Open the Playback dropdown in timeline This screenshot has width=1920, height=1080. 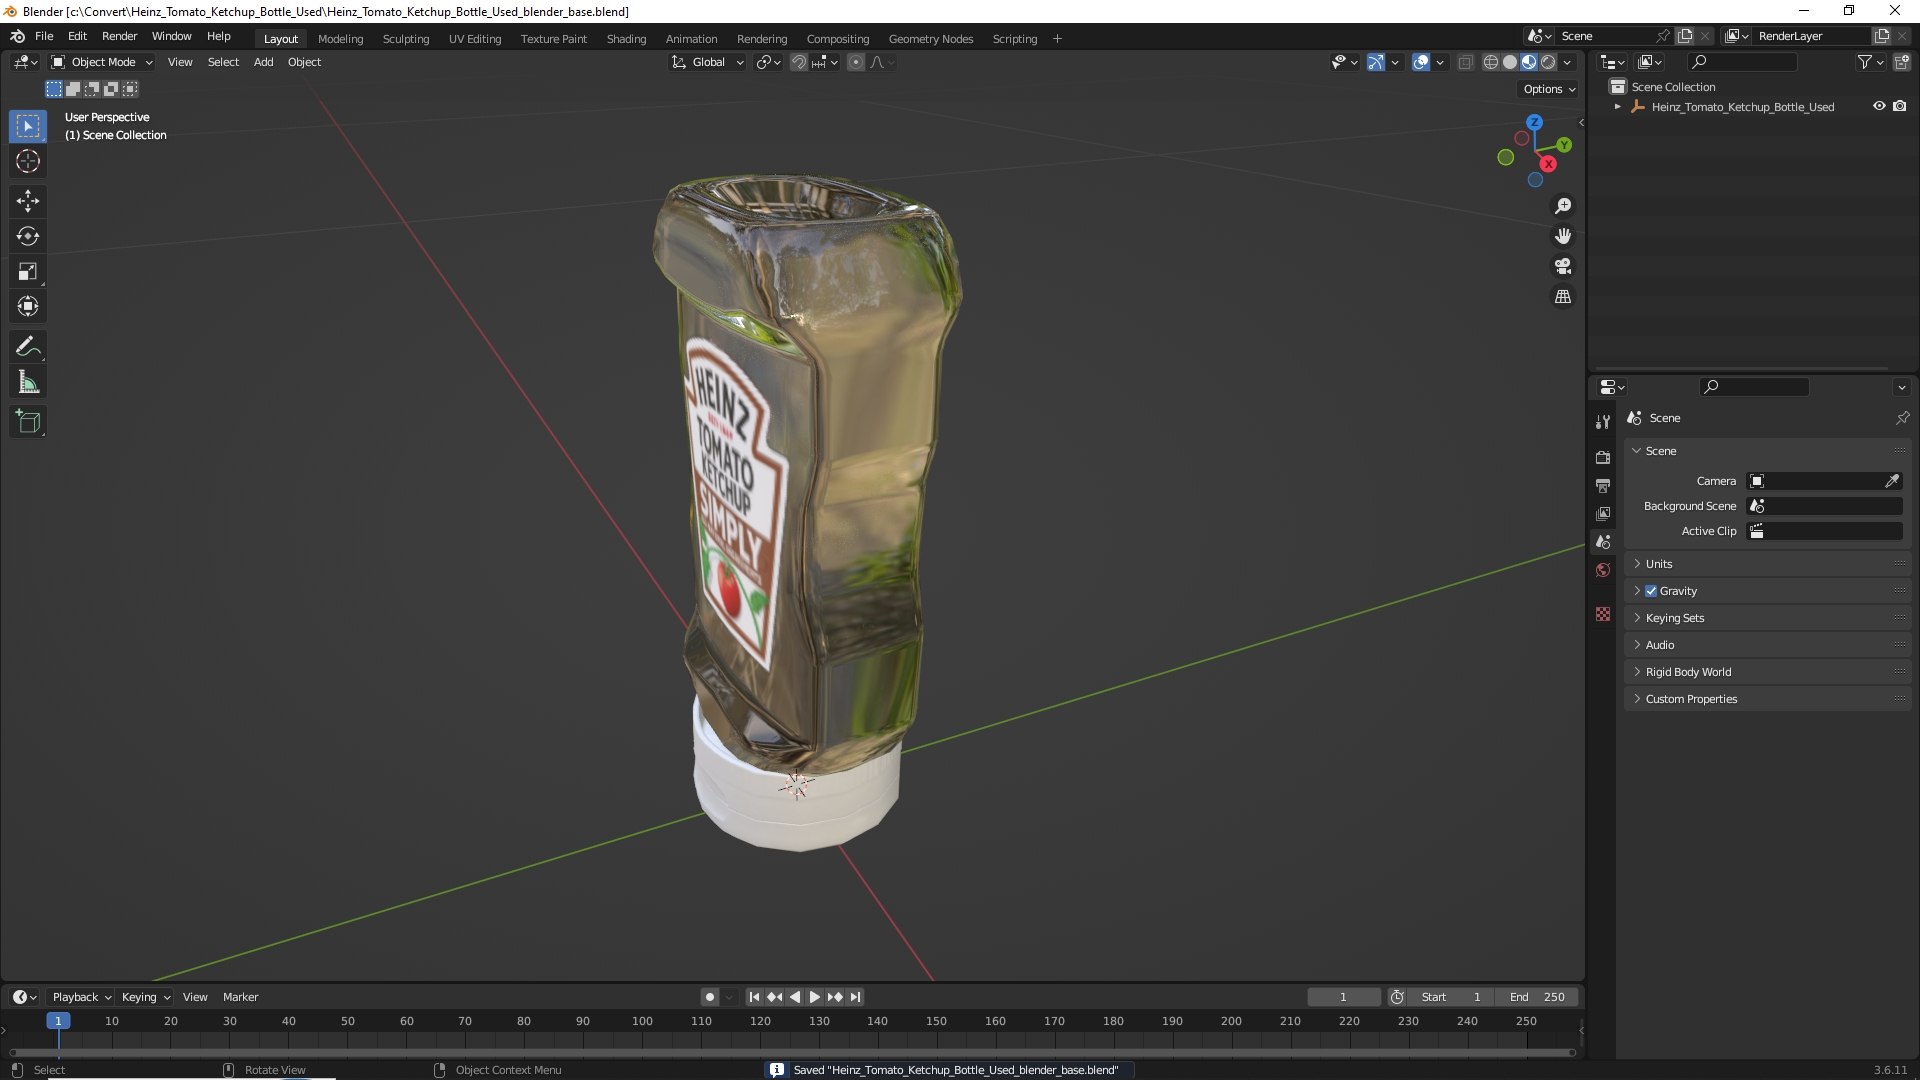81,997
